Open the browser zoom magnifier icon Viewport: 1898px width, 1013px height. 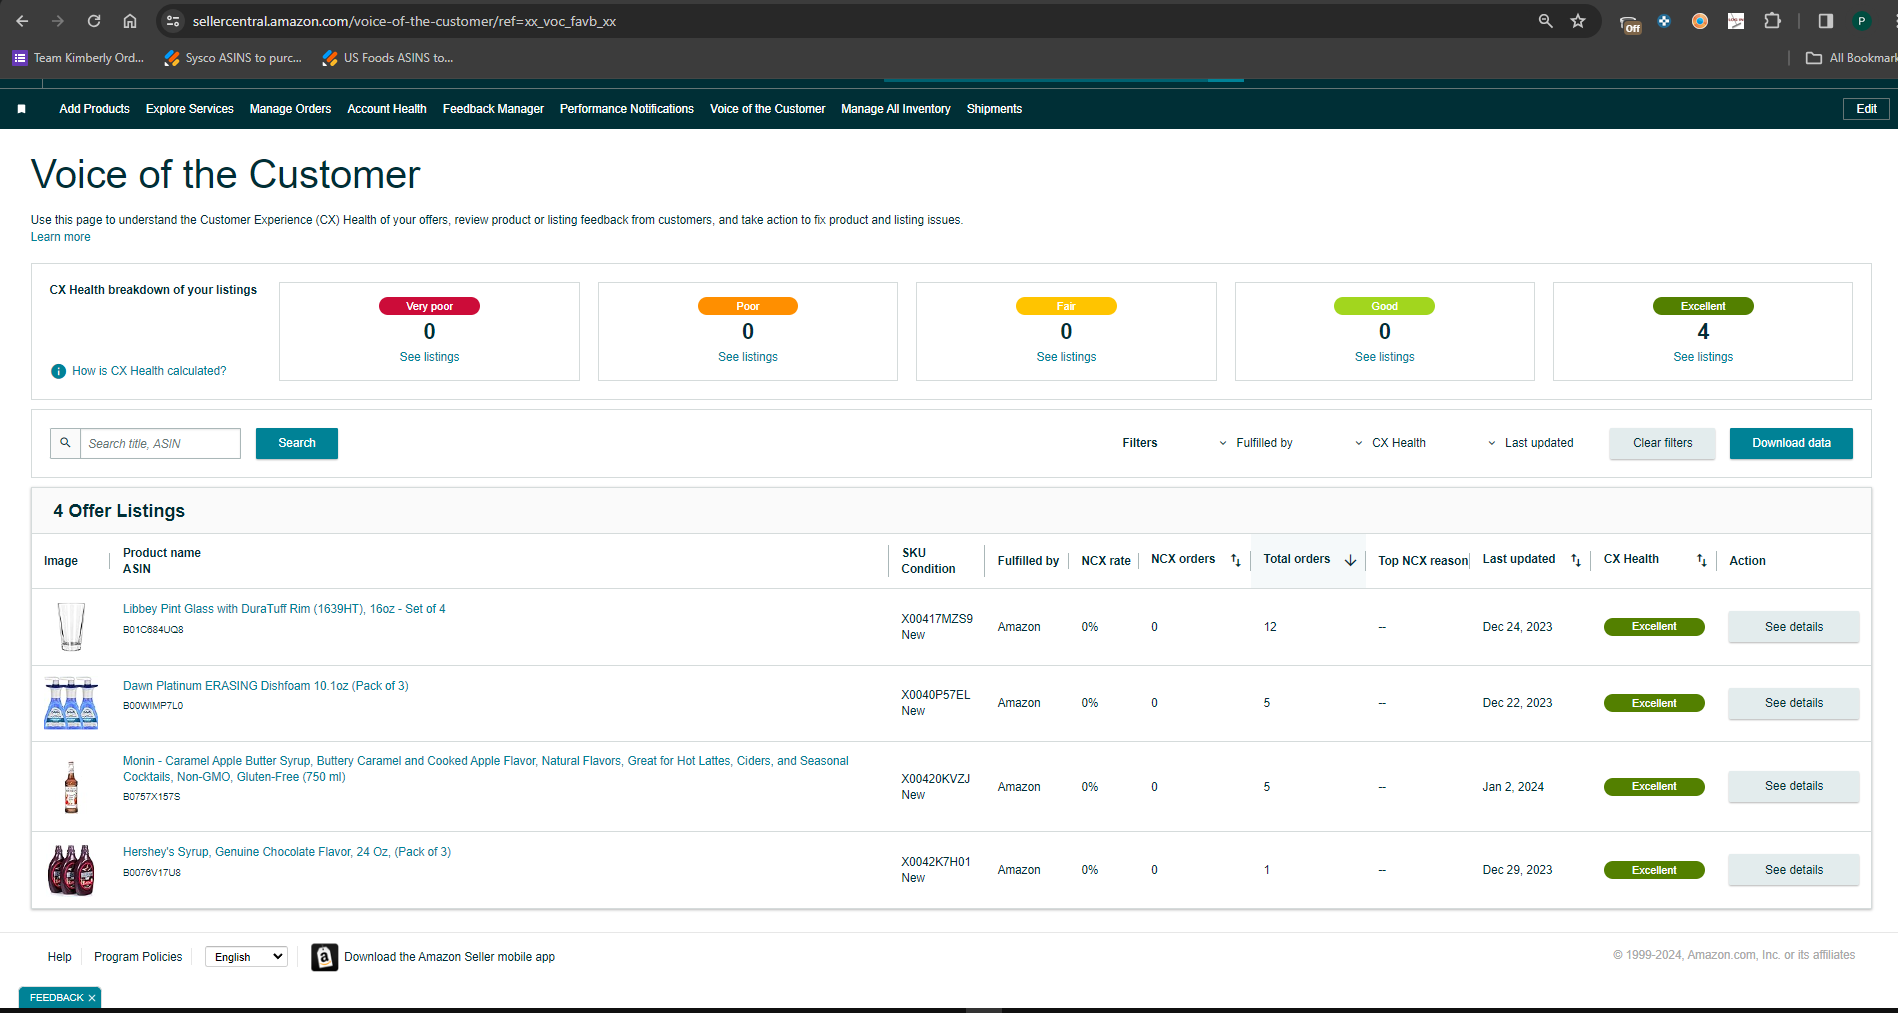click(x=1546, y=21)
